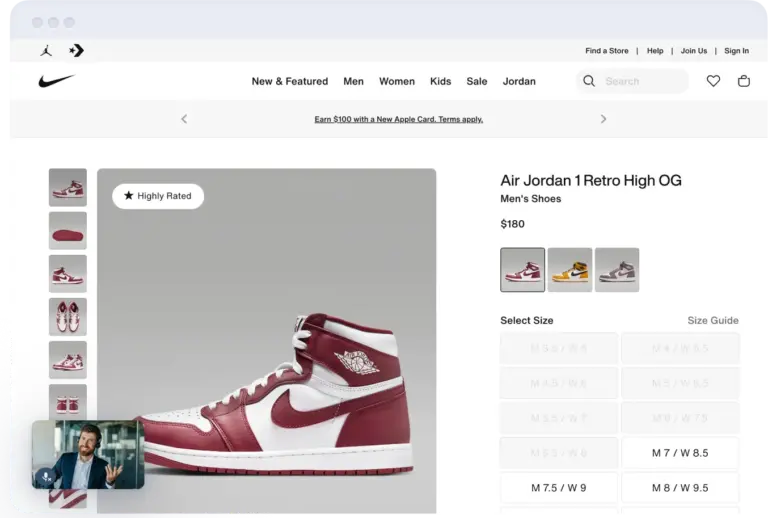Select the yellow and black colorway swatch
The height and width of the screenshot is (518, 768).
(570, 270)
